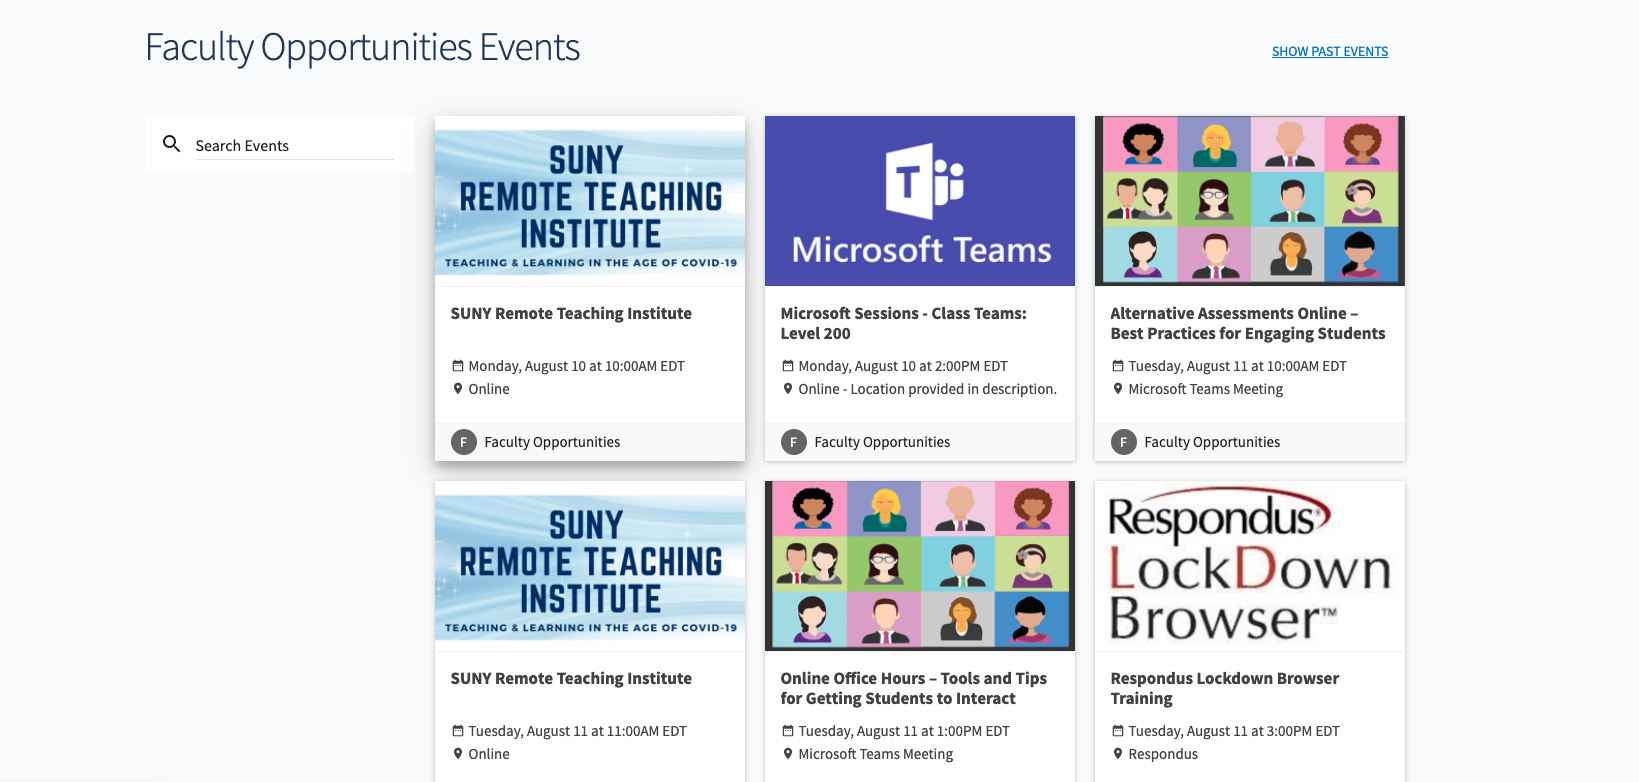Open the SUNY Remote Teaching Institute Monday event title
1639x782 pixels.
[x=571, y=314]
